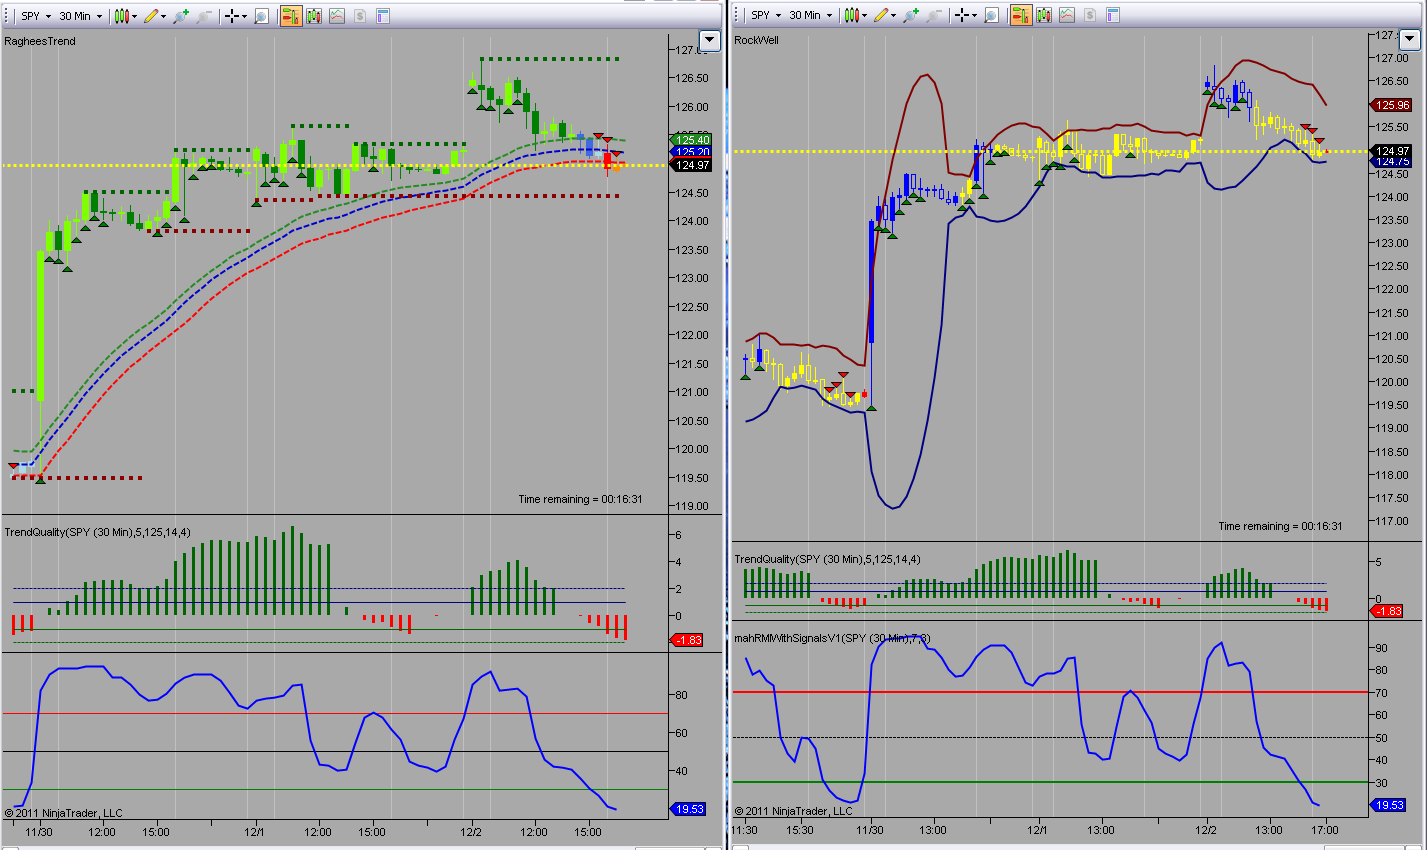Open the candlestick chart style menu in RockWell chart
Image resolution: width=1427 pixels, height=850 pixels.
(x=856, y=15)
